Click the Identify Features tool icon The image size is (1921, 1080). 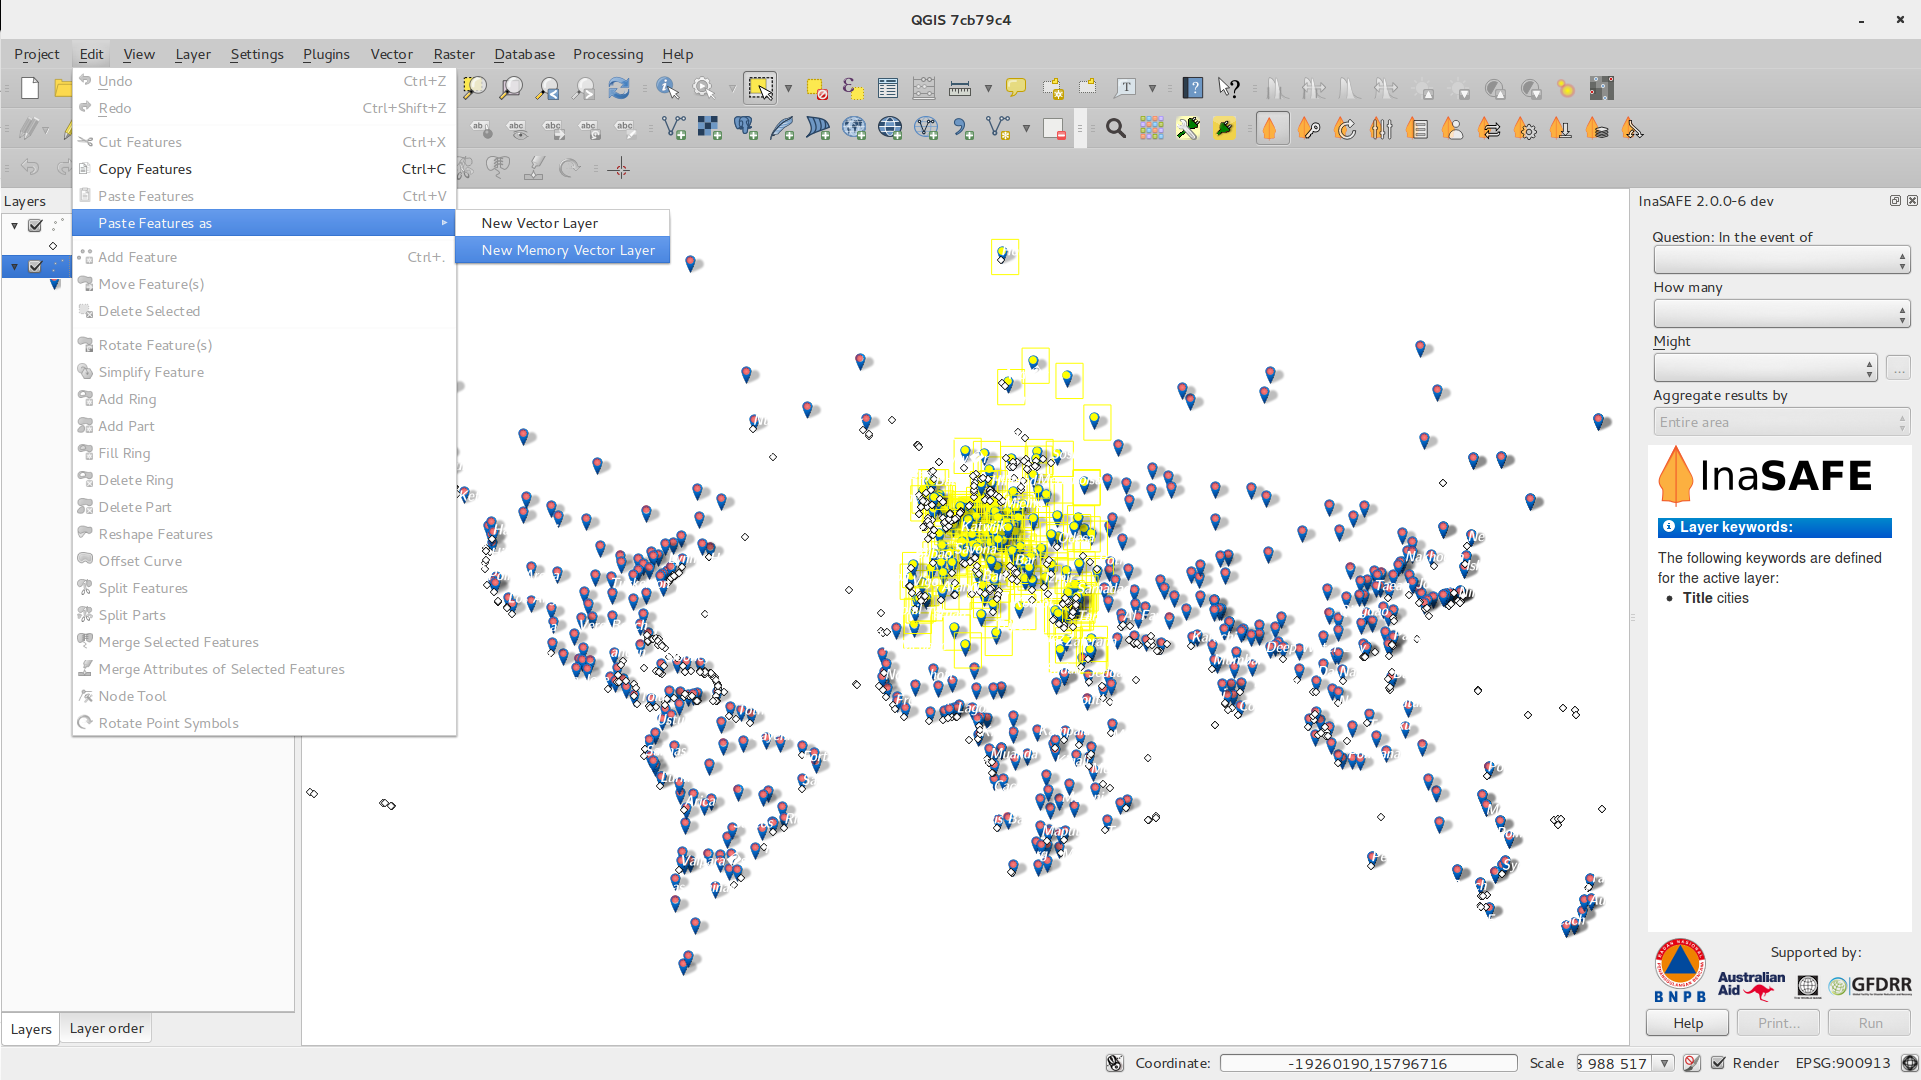pyautogui.click(x=667, y=89)
